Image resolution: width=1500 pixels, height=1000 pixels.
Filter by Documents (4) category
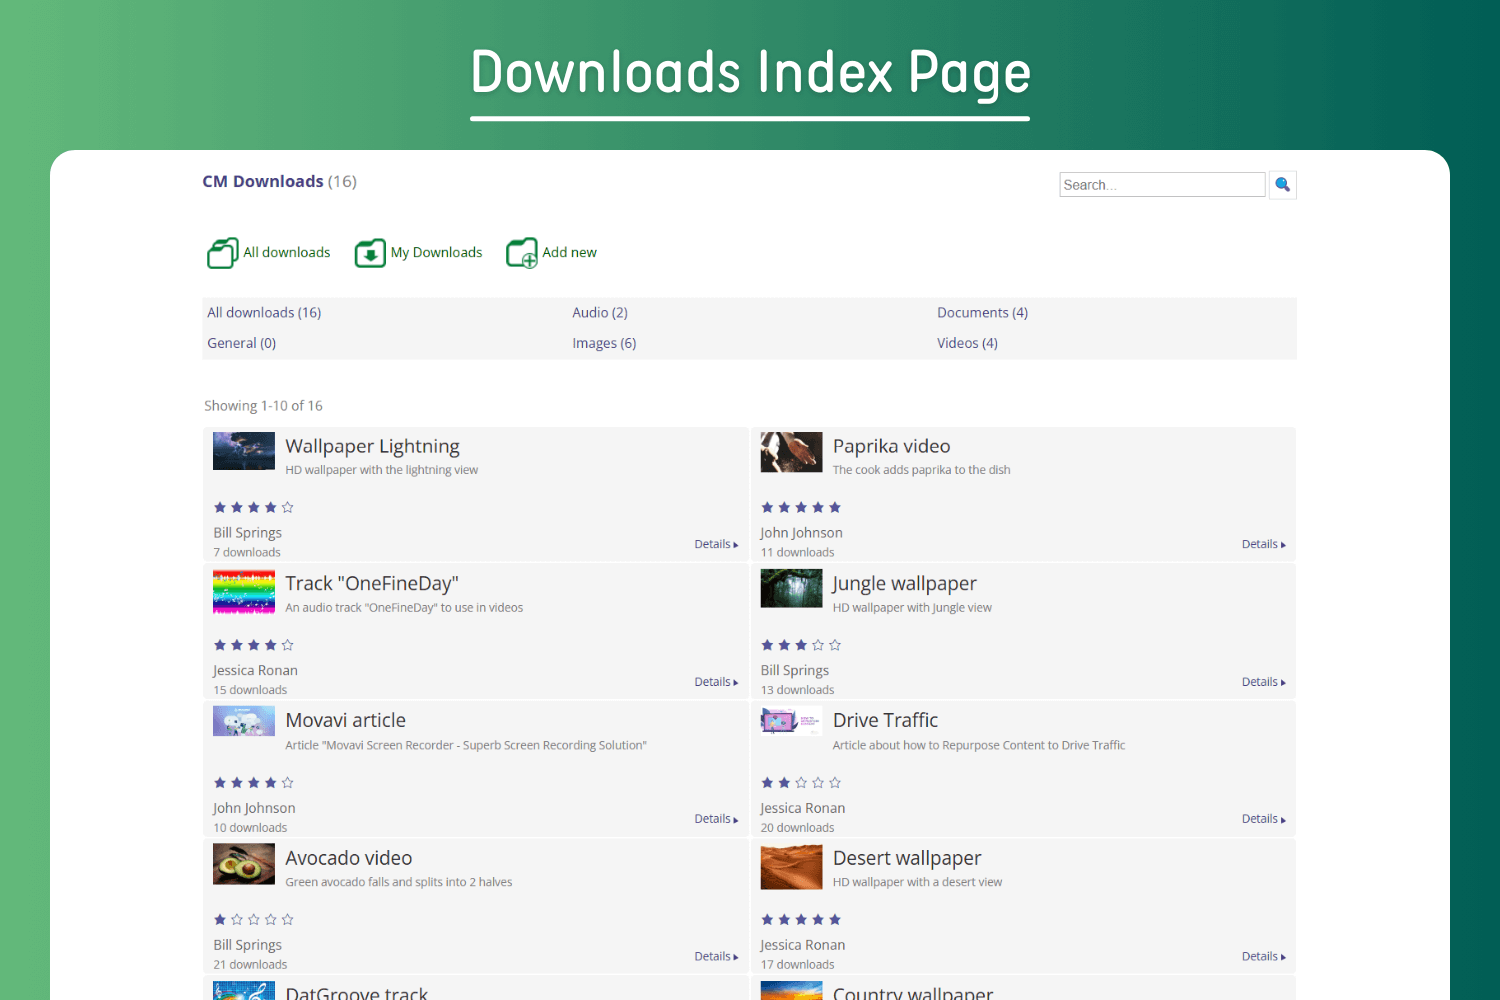pyautogui.click(x=982, y=312)
